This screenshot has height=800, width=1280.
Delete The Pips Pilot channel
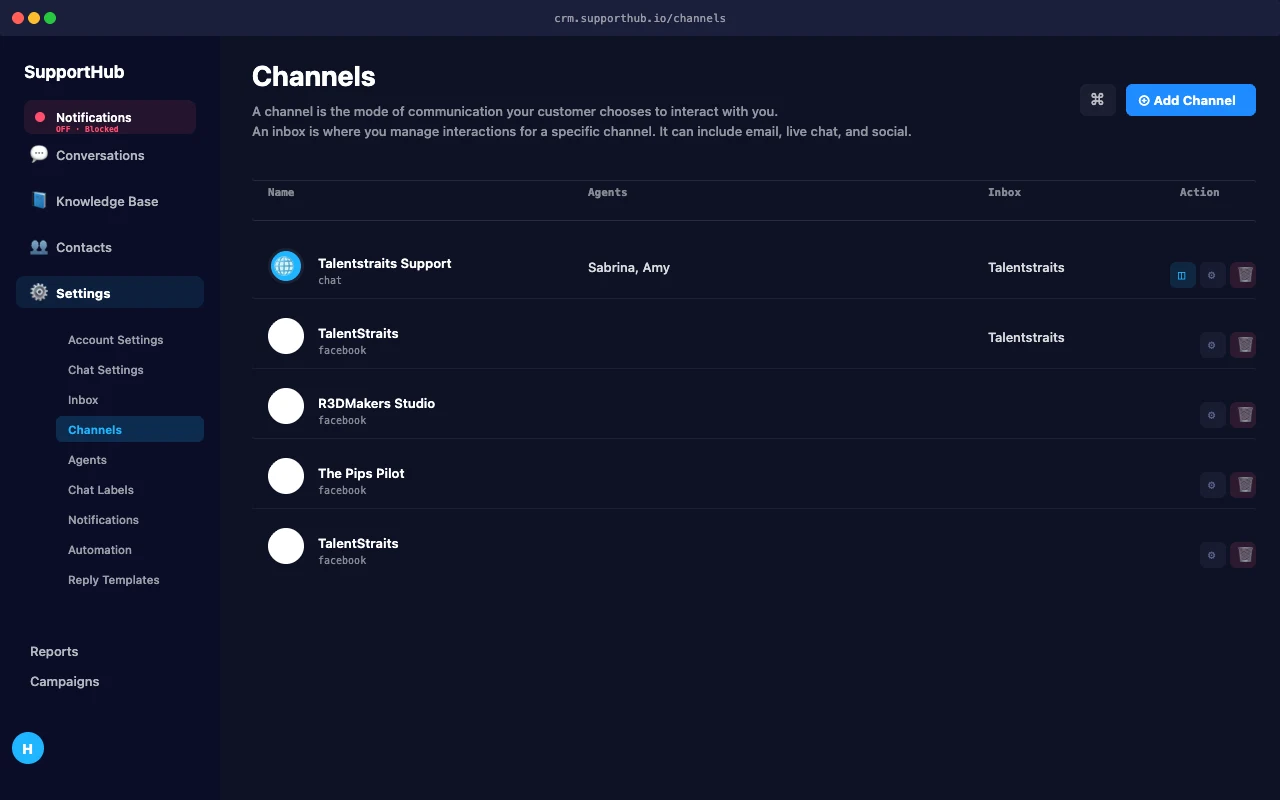coord(1243,484)
